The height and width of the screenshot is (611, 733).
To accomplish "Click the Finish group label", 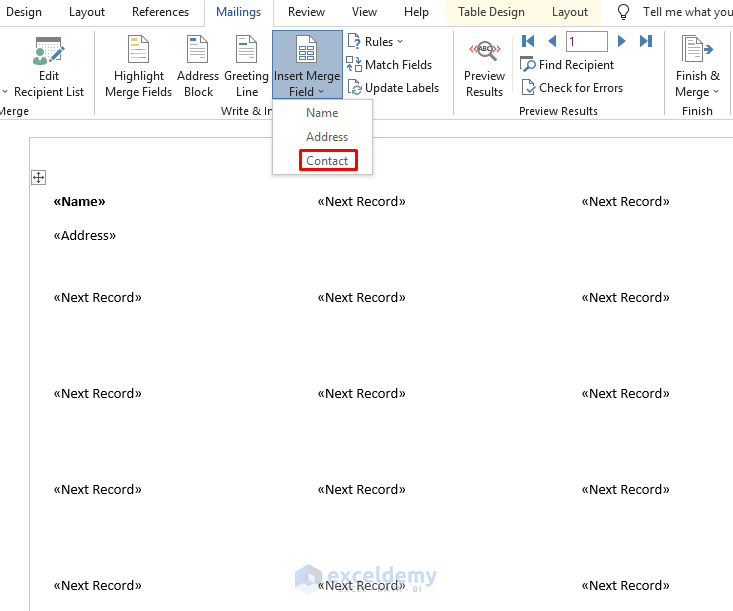I will [x=697, y=111].
